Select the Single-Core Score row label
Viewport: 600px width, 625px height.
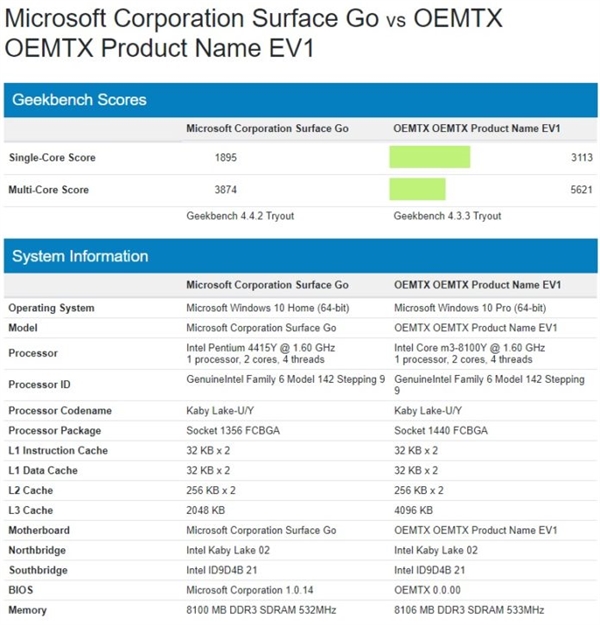[52, 158]
